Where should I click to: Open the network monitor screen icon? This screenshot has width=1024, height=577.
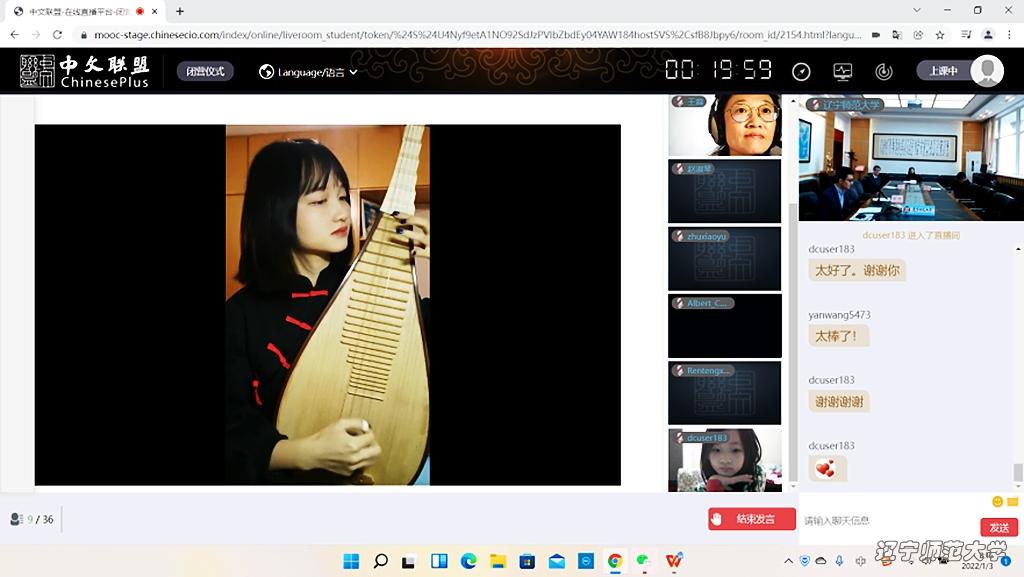[x=842, y=72]
